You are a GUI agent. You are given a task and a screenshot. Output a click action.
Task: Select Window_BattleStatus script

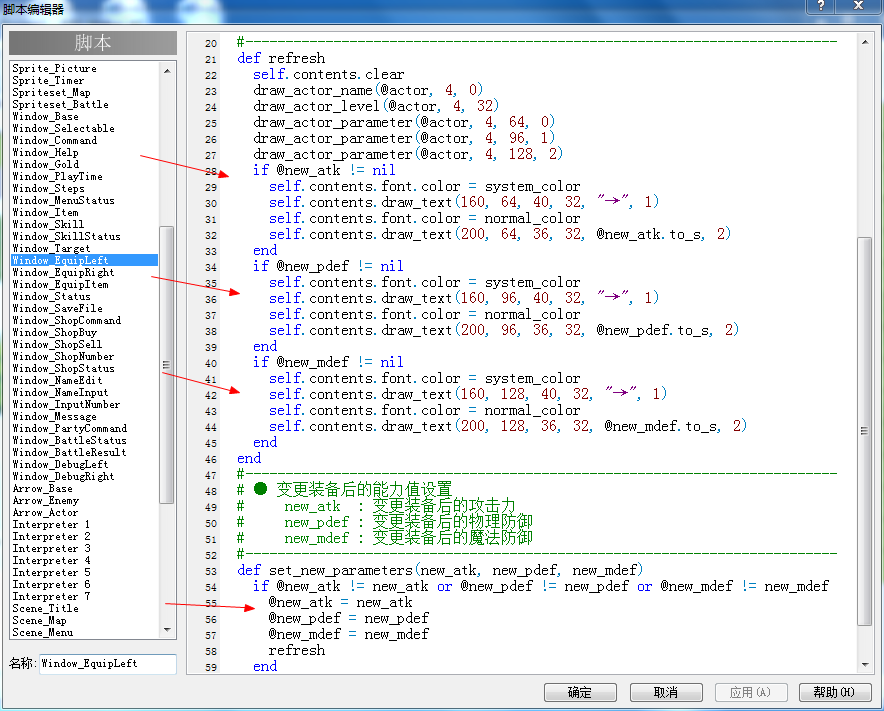(x=69, y=440)
